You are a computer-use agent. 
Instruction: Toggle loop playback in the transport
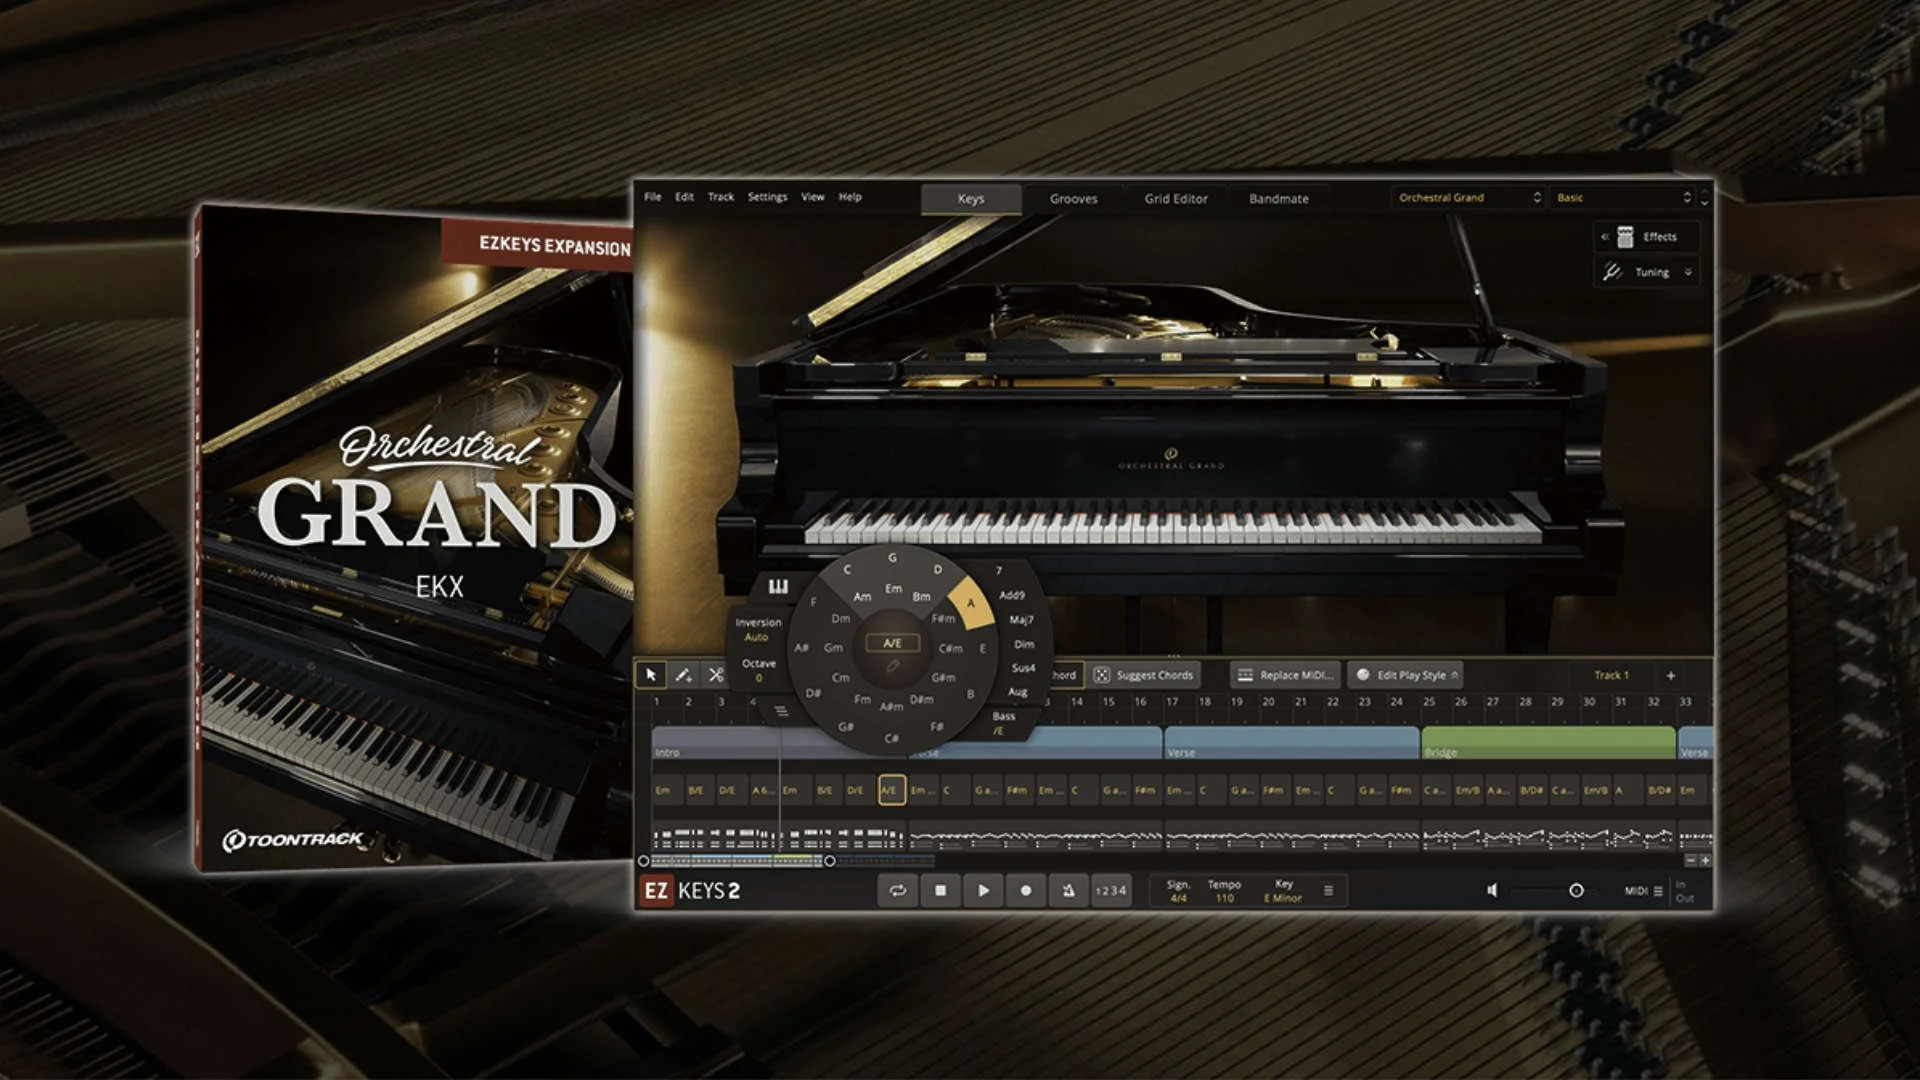coord(898,891)
